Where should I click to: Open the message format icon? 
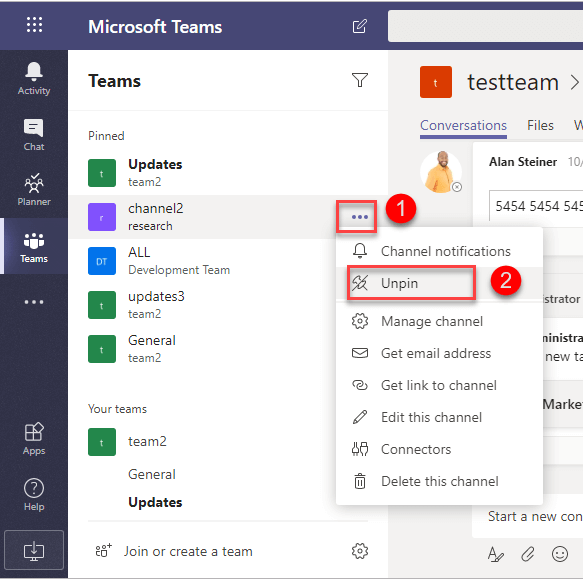click(x=496, y=554)
